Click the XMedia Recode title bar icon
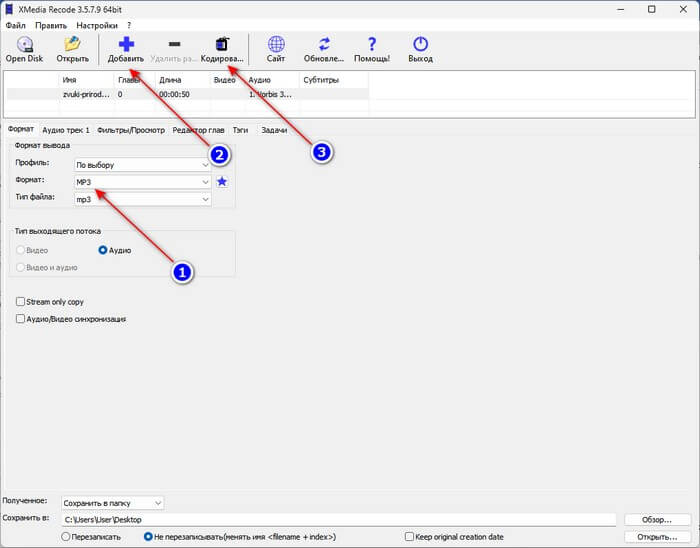Image resolution: width=700 pixels, height=548 pixels. (9, 9)
